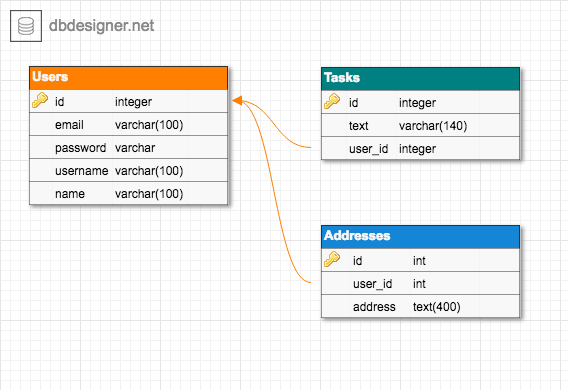Select the username field in Users table
Viewport: 568px width, 390px height.
pos(82,171)
